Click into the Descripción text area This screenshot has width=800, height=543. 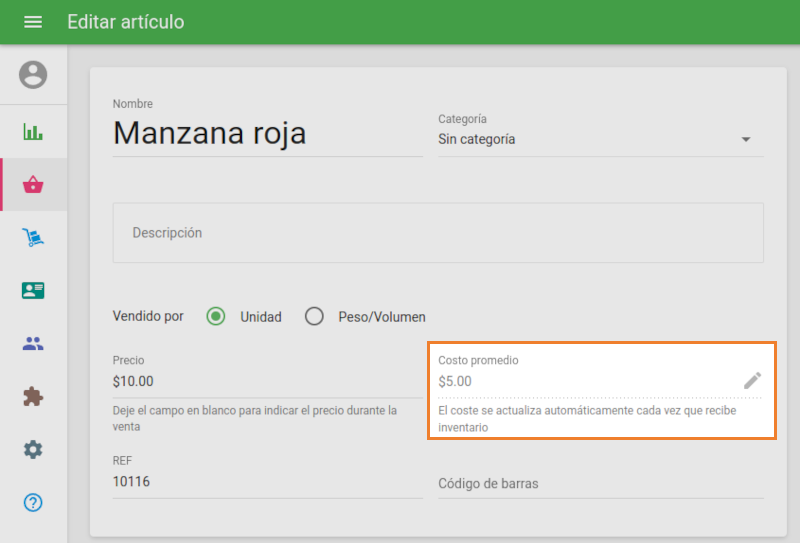click(438, 233)
